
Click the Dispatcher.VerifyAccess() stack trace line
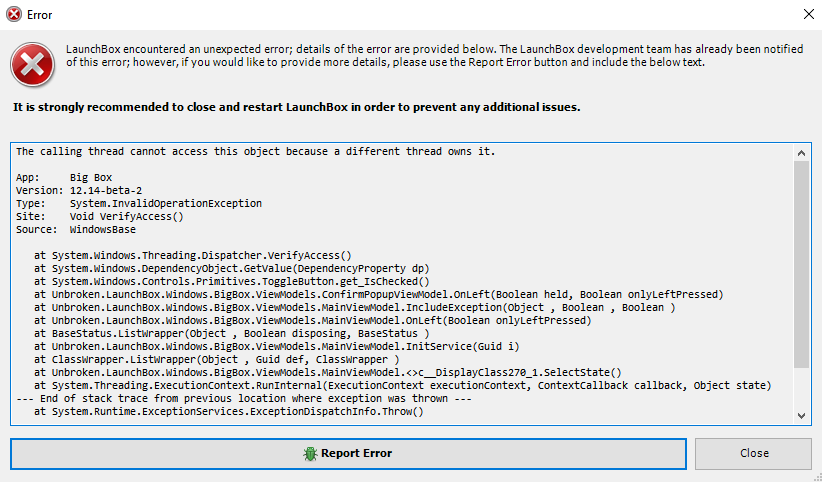point(193,255)
